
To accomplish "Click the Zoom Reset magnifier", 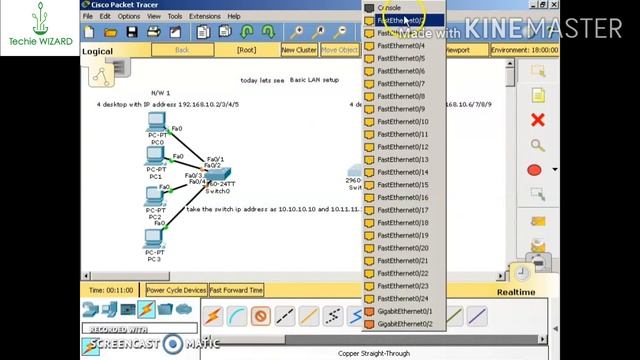I will point(319,32).
